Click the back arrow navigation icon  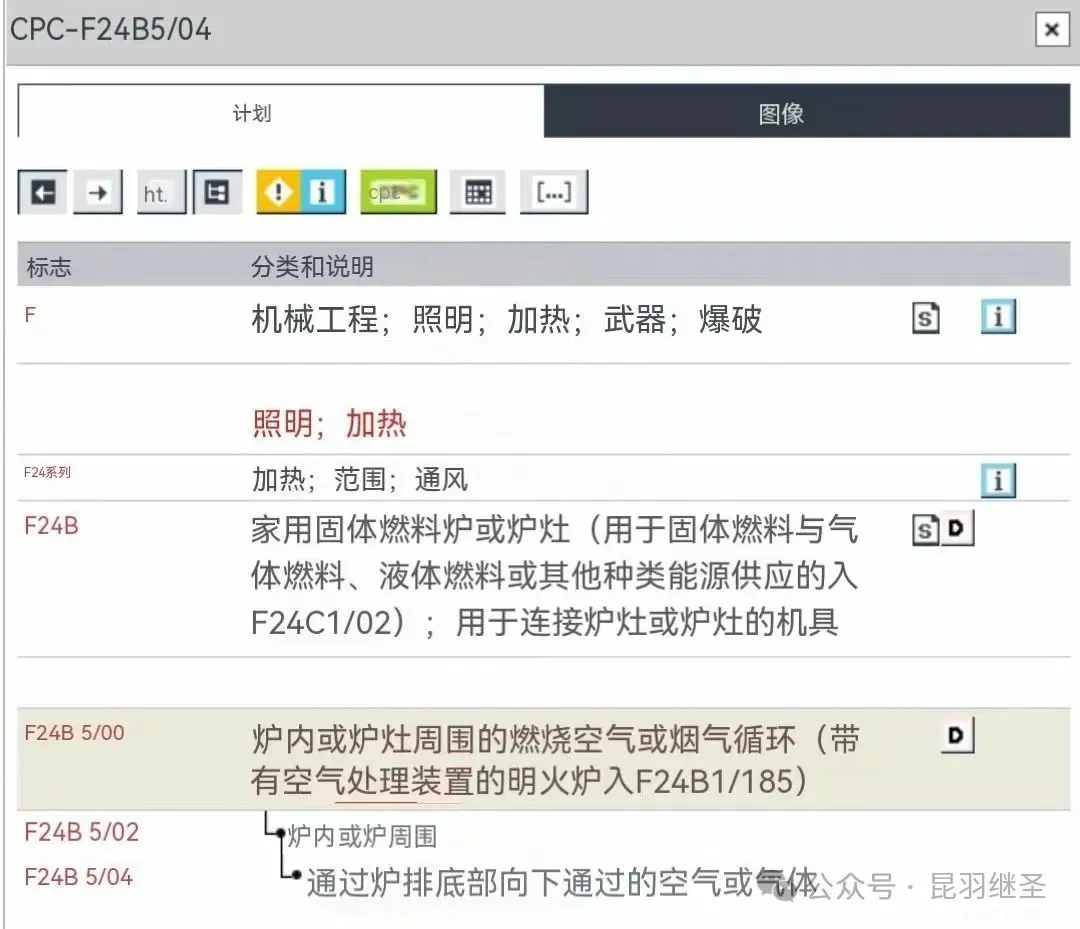coord(42,193)
